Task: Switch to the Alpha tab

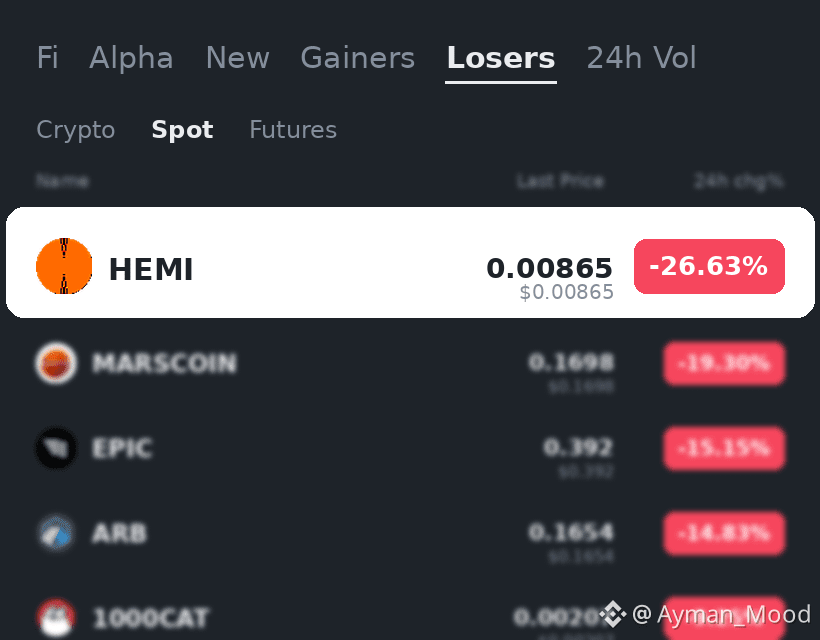Action: coord(131,58)
